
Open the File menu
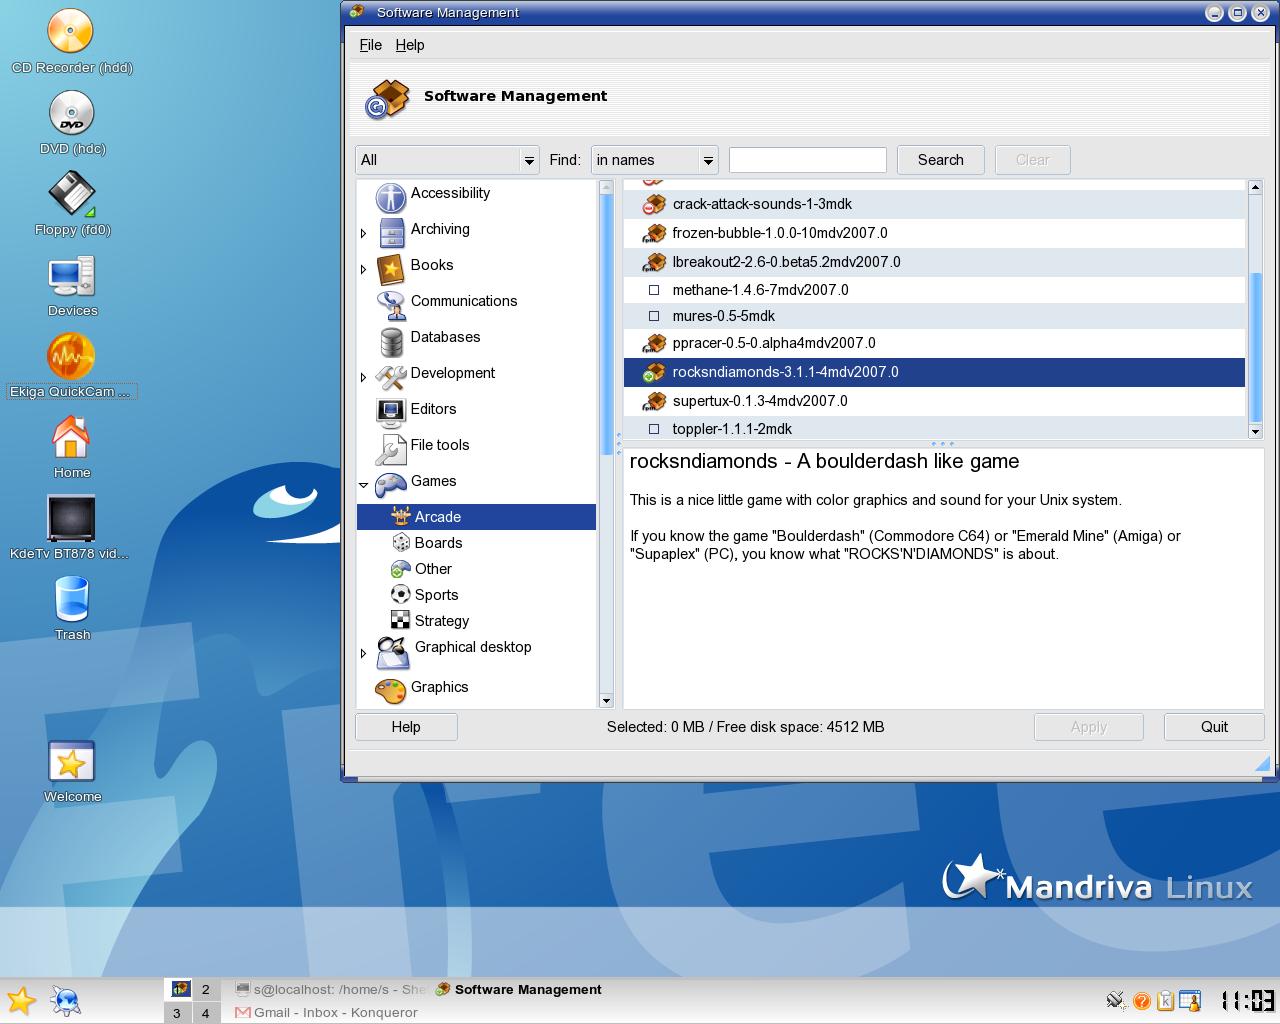370,45
